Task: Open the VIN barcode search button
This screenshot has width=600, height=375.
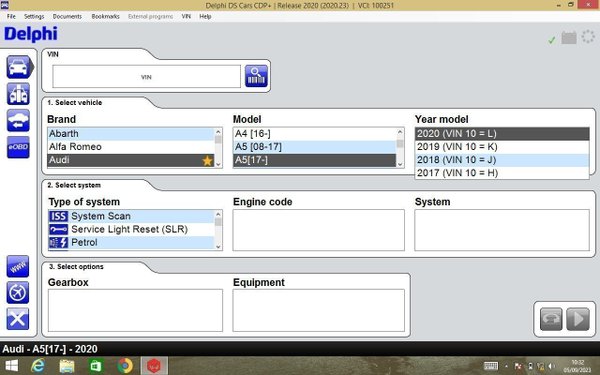Action: coord(256,76)
